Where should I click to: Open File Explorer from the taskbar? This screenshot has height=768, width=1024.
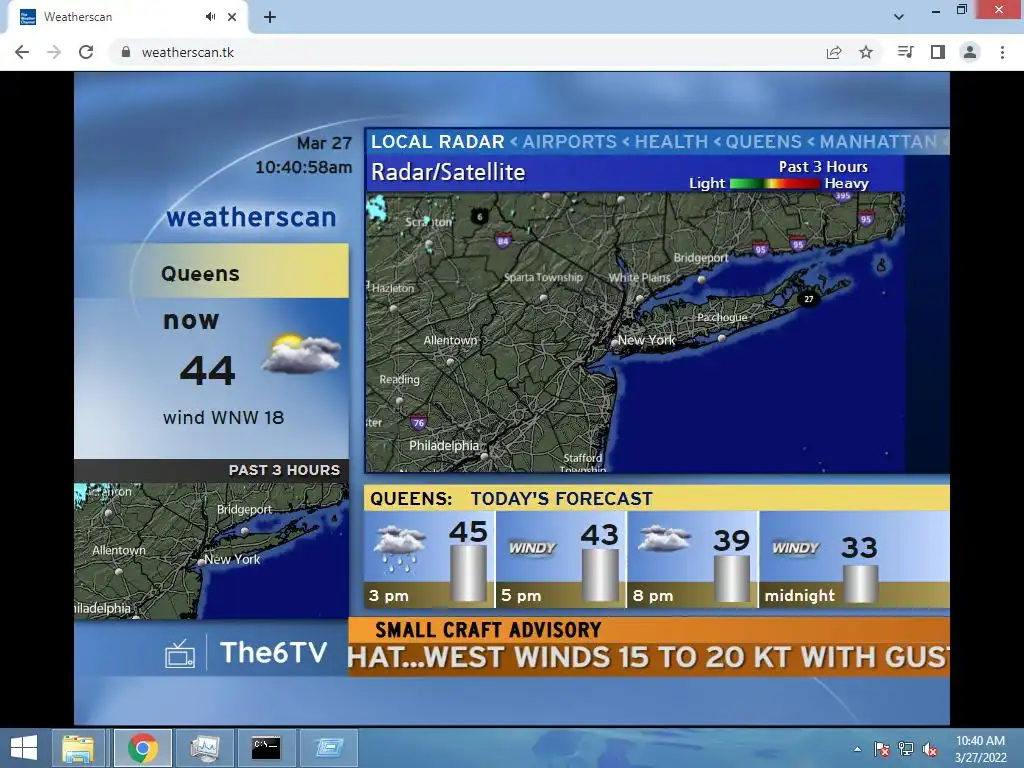(78, 748)
